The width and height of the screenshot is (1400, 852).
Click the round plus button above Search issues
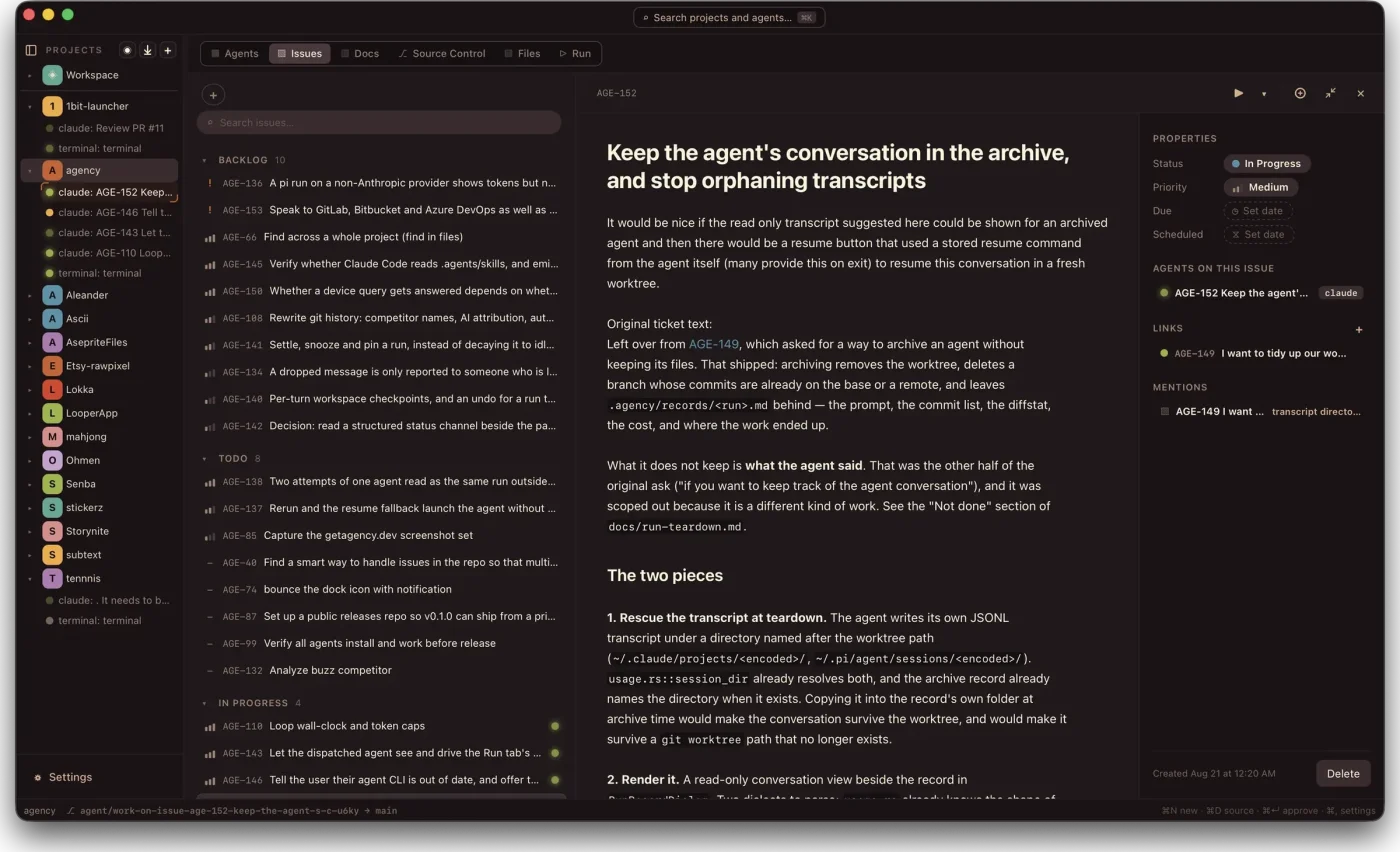(x=213, y=95)
